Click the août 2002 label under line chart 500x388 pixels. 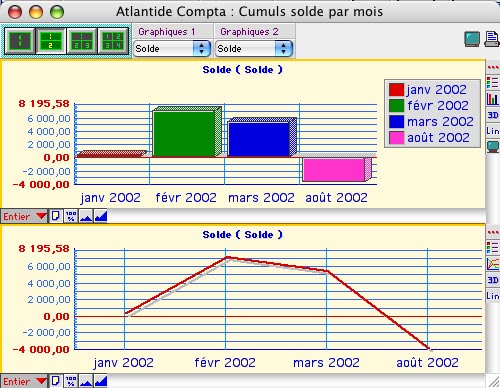pos(427,362)
